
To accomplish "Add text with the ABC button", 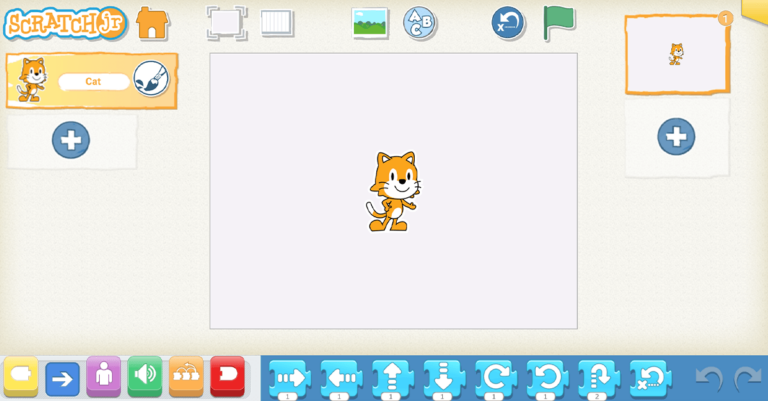I will [x=420, y=23].
